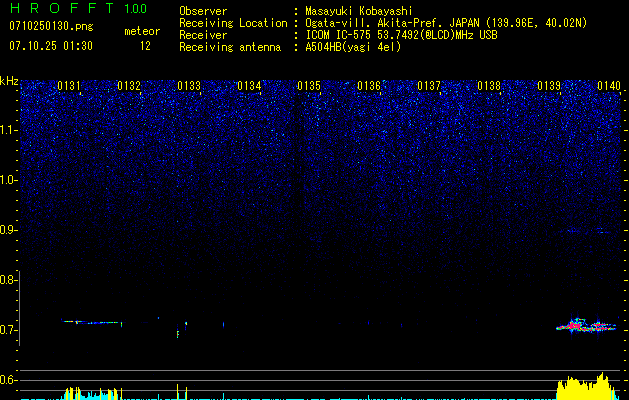The height and width of the screenshot is (400, 629).
Task: Click the 1.0 kHz axis label
Action: pyautogui.click(x=9, y=180)
